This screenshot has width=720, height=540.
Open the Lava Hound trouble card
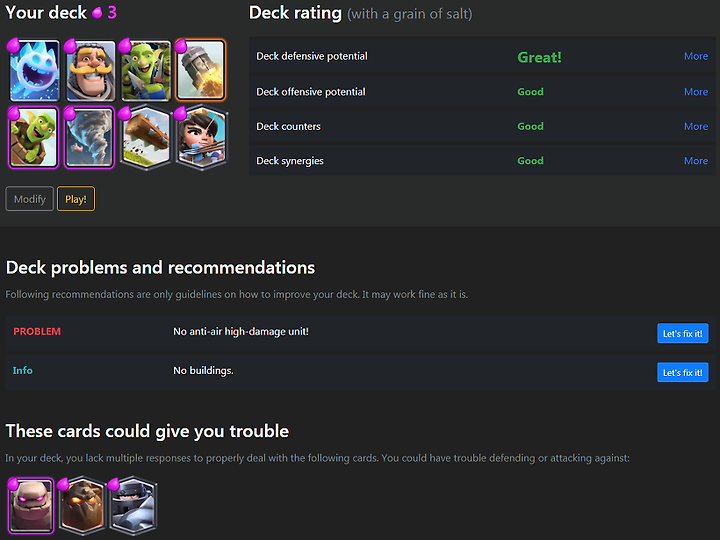[x=82, y=506]
